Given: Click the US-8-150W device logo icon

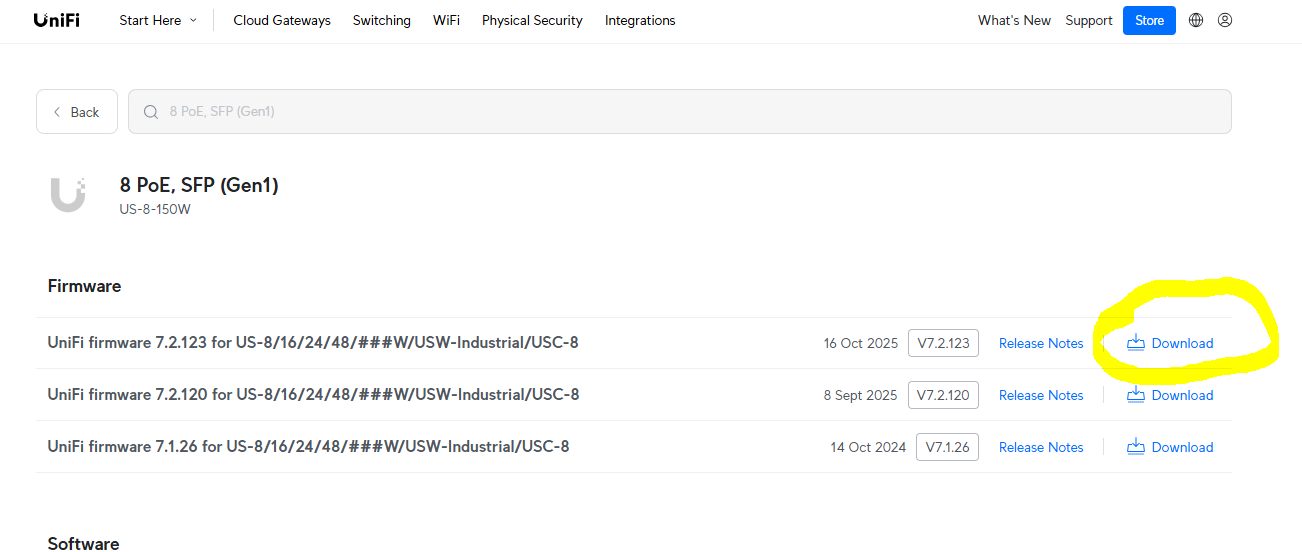Looking at the screenshot, I should 68,194.
